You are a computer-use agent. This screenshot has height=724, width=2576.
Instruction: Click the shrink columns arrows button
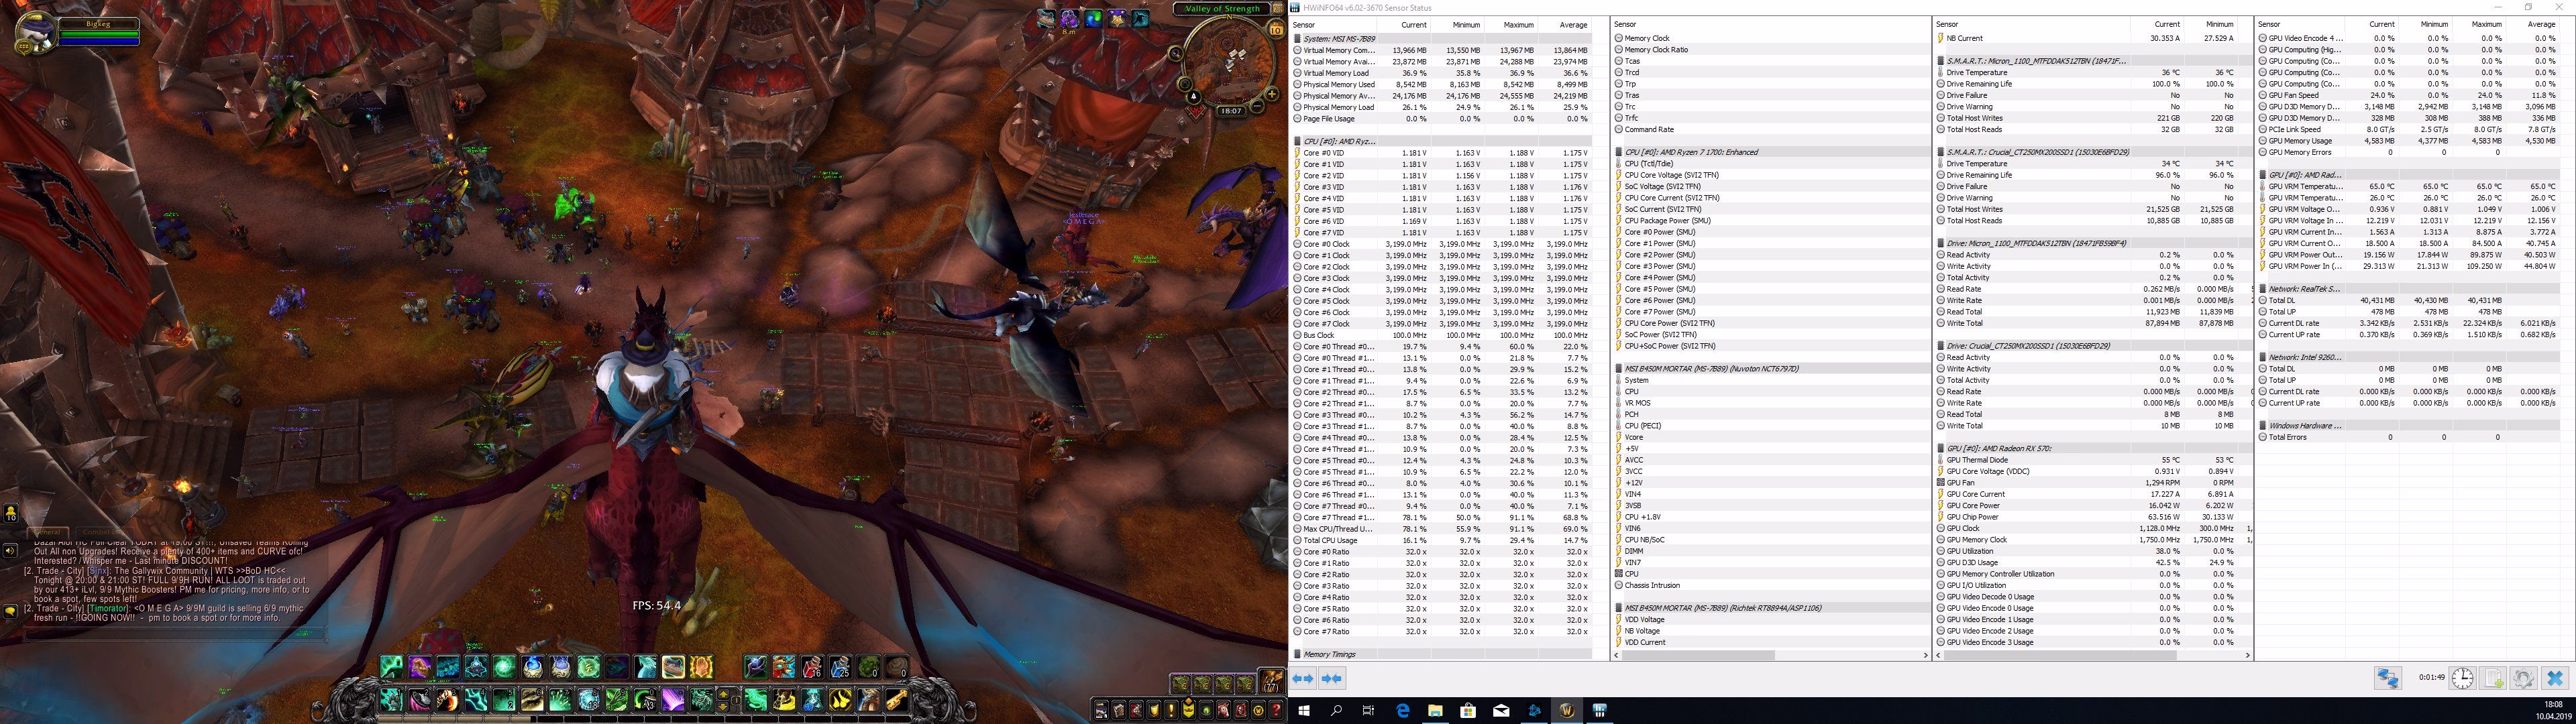pyautogui.click(x=1332, y=678)
